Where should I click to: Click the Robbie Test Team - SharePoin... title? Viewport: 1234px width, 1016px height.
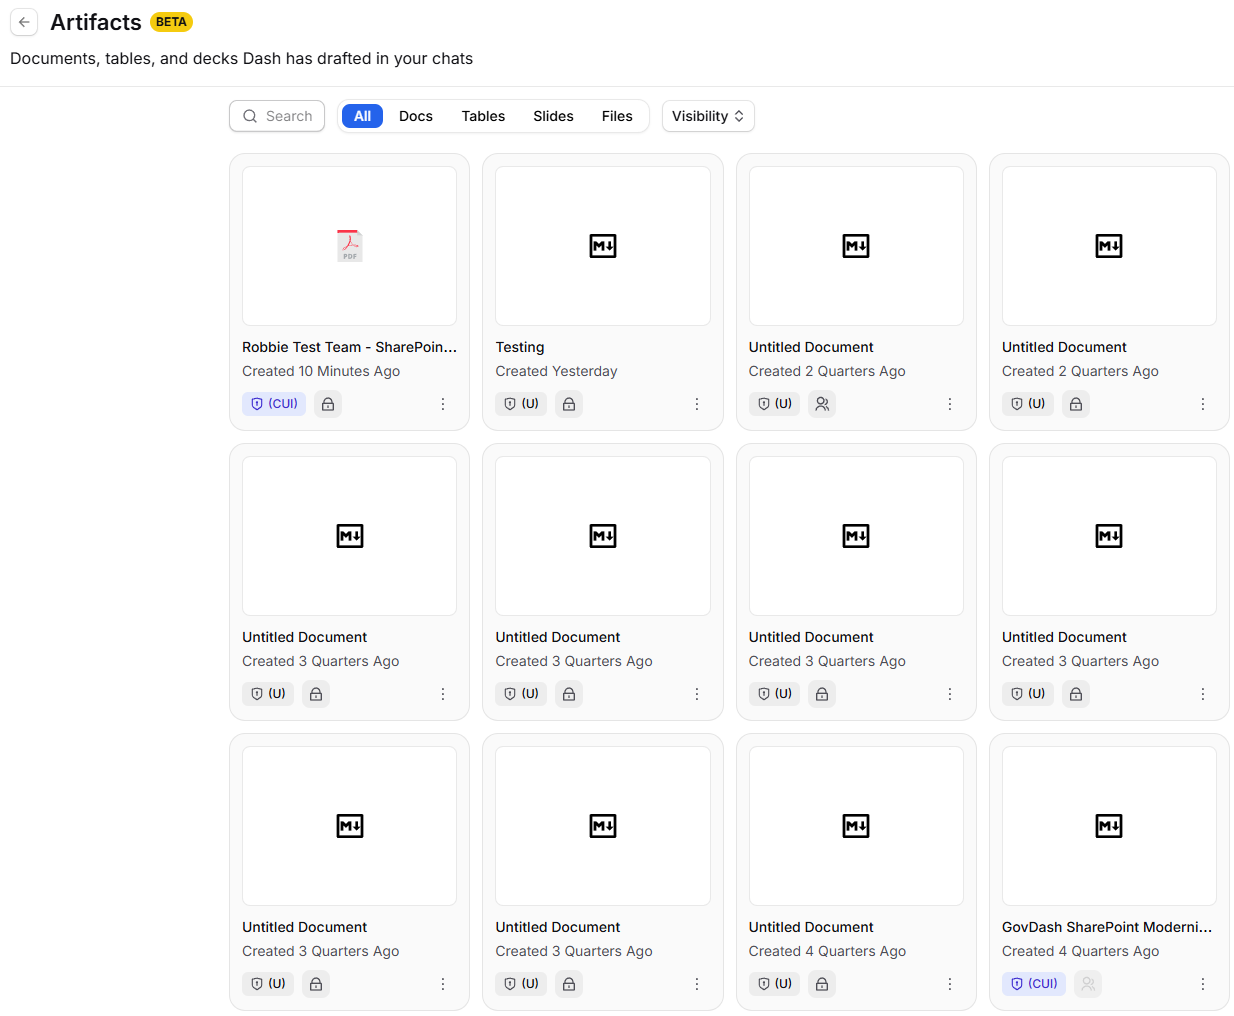pos(349,347)
